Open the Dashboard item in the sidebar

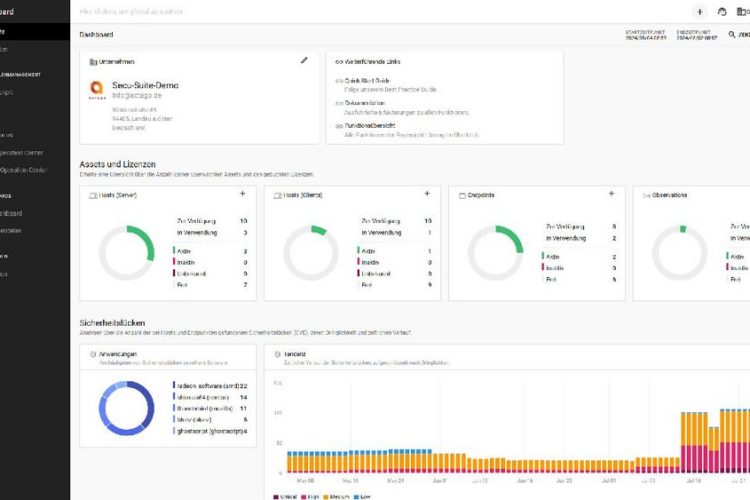click(11, 213)
